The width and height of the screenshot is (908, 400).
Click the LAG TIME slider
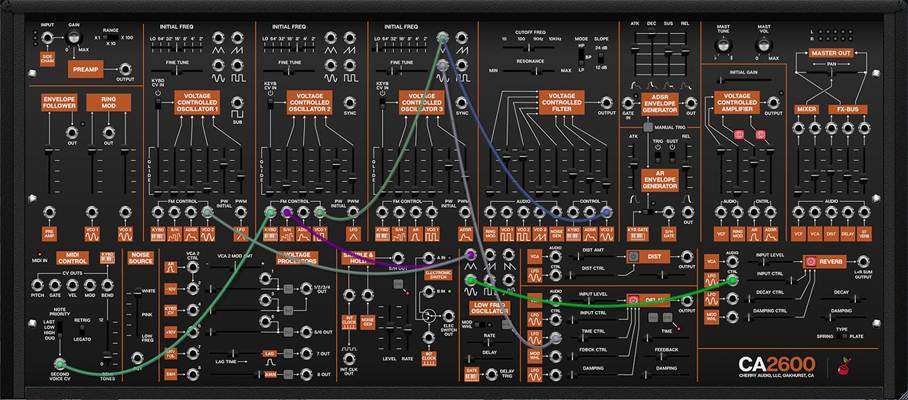(236, 353)
